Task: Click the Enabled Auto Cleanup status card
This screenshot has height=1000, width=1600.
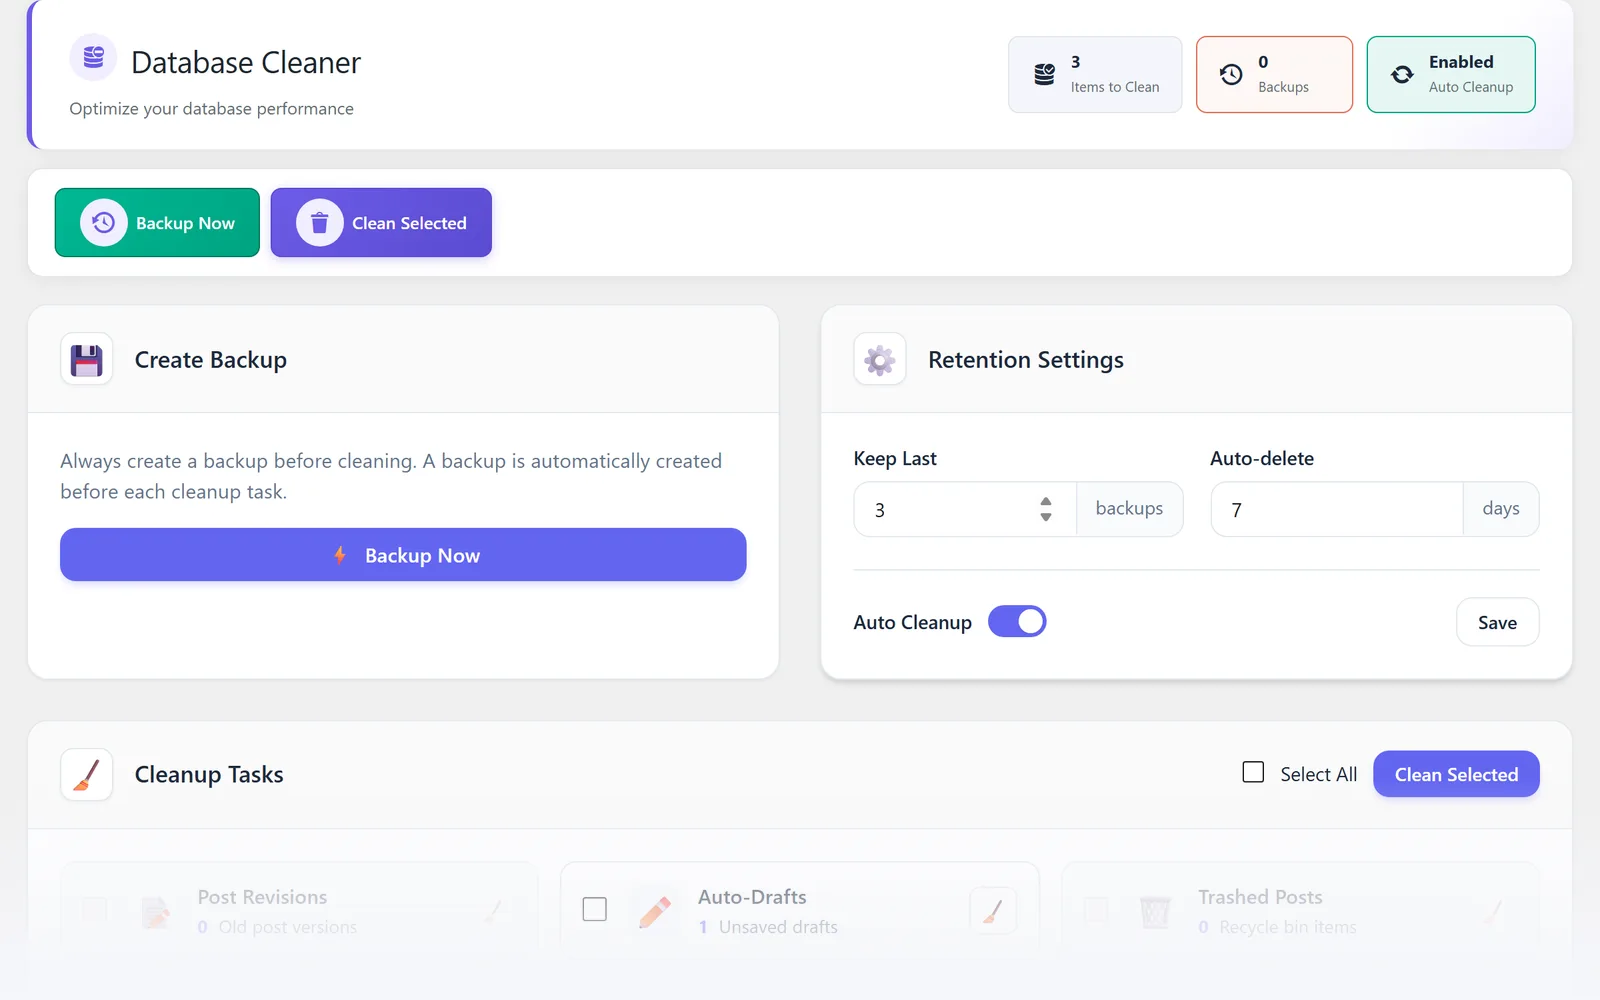Action: point(1451,75)
